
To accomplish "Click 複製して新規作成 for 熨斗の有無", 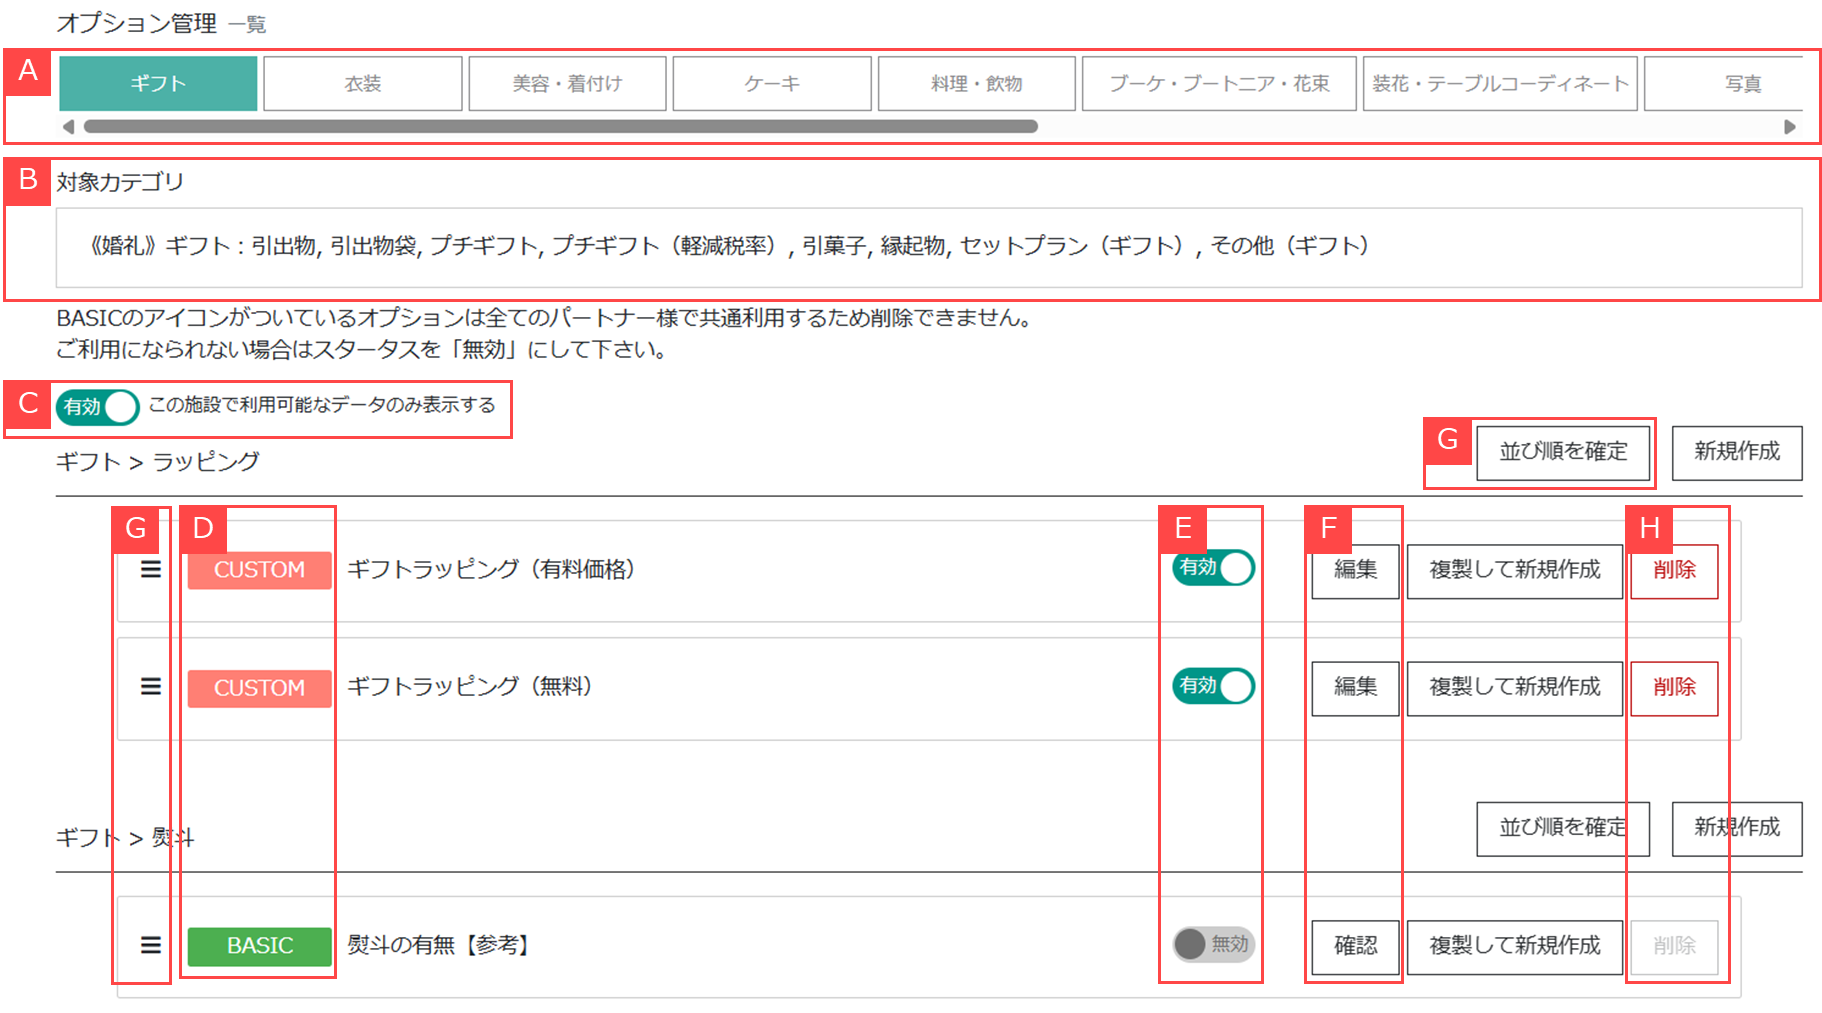I will pyautogui.click(x=1514, y=946).
